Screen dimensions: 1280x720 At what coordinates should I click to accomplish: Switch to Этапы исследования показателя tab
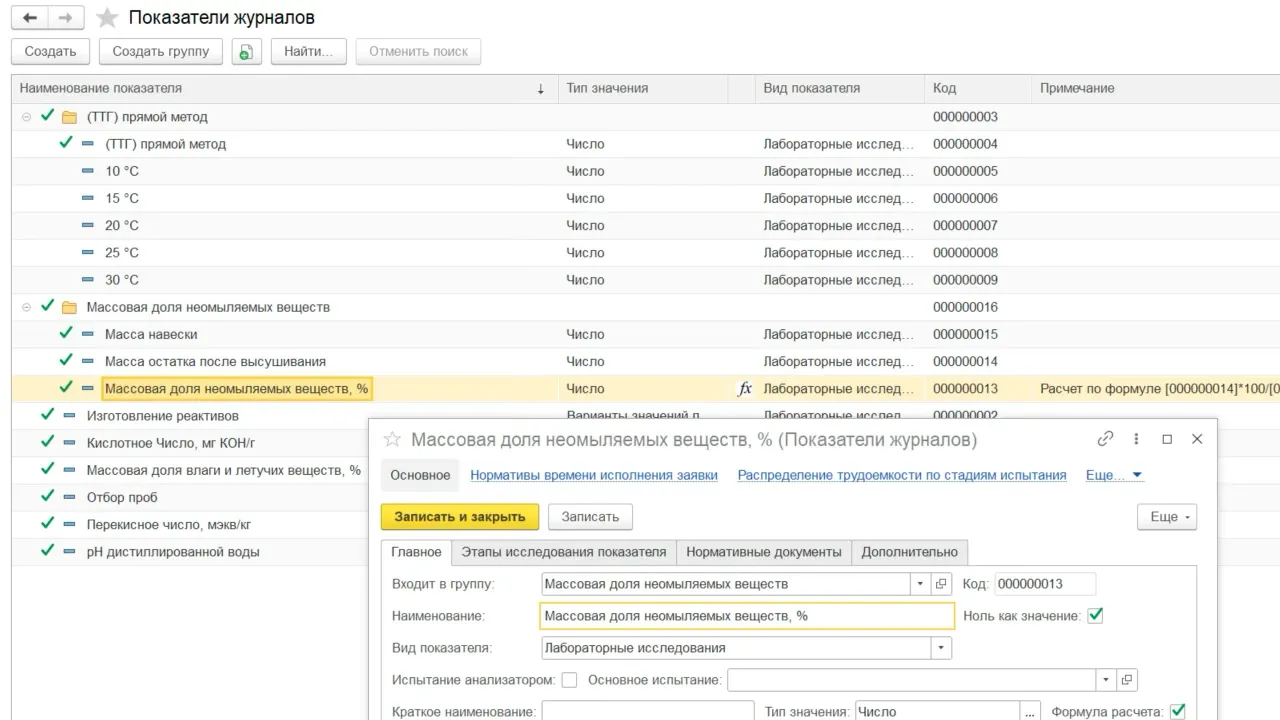coord(563,552)
